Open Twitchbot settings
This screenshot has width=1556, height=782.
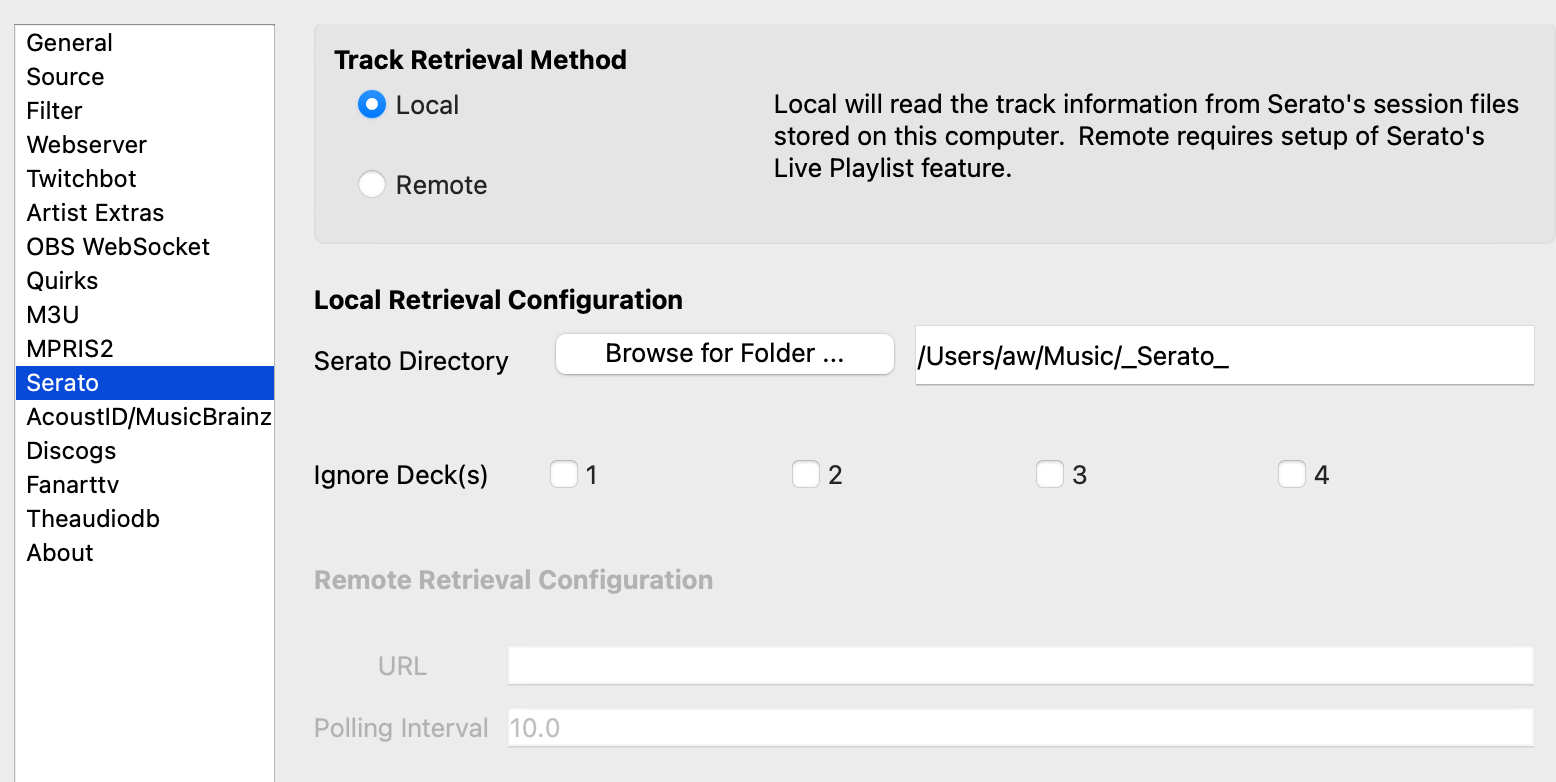pyautogui.click(x=82, y=179)
